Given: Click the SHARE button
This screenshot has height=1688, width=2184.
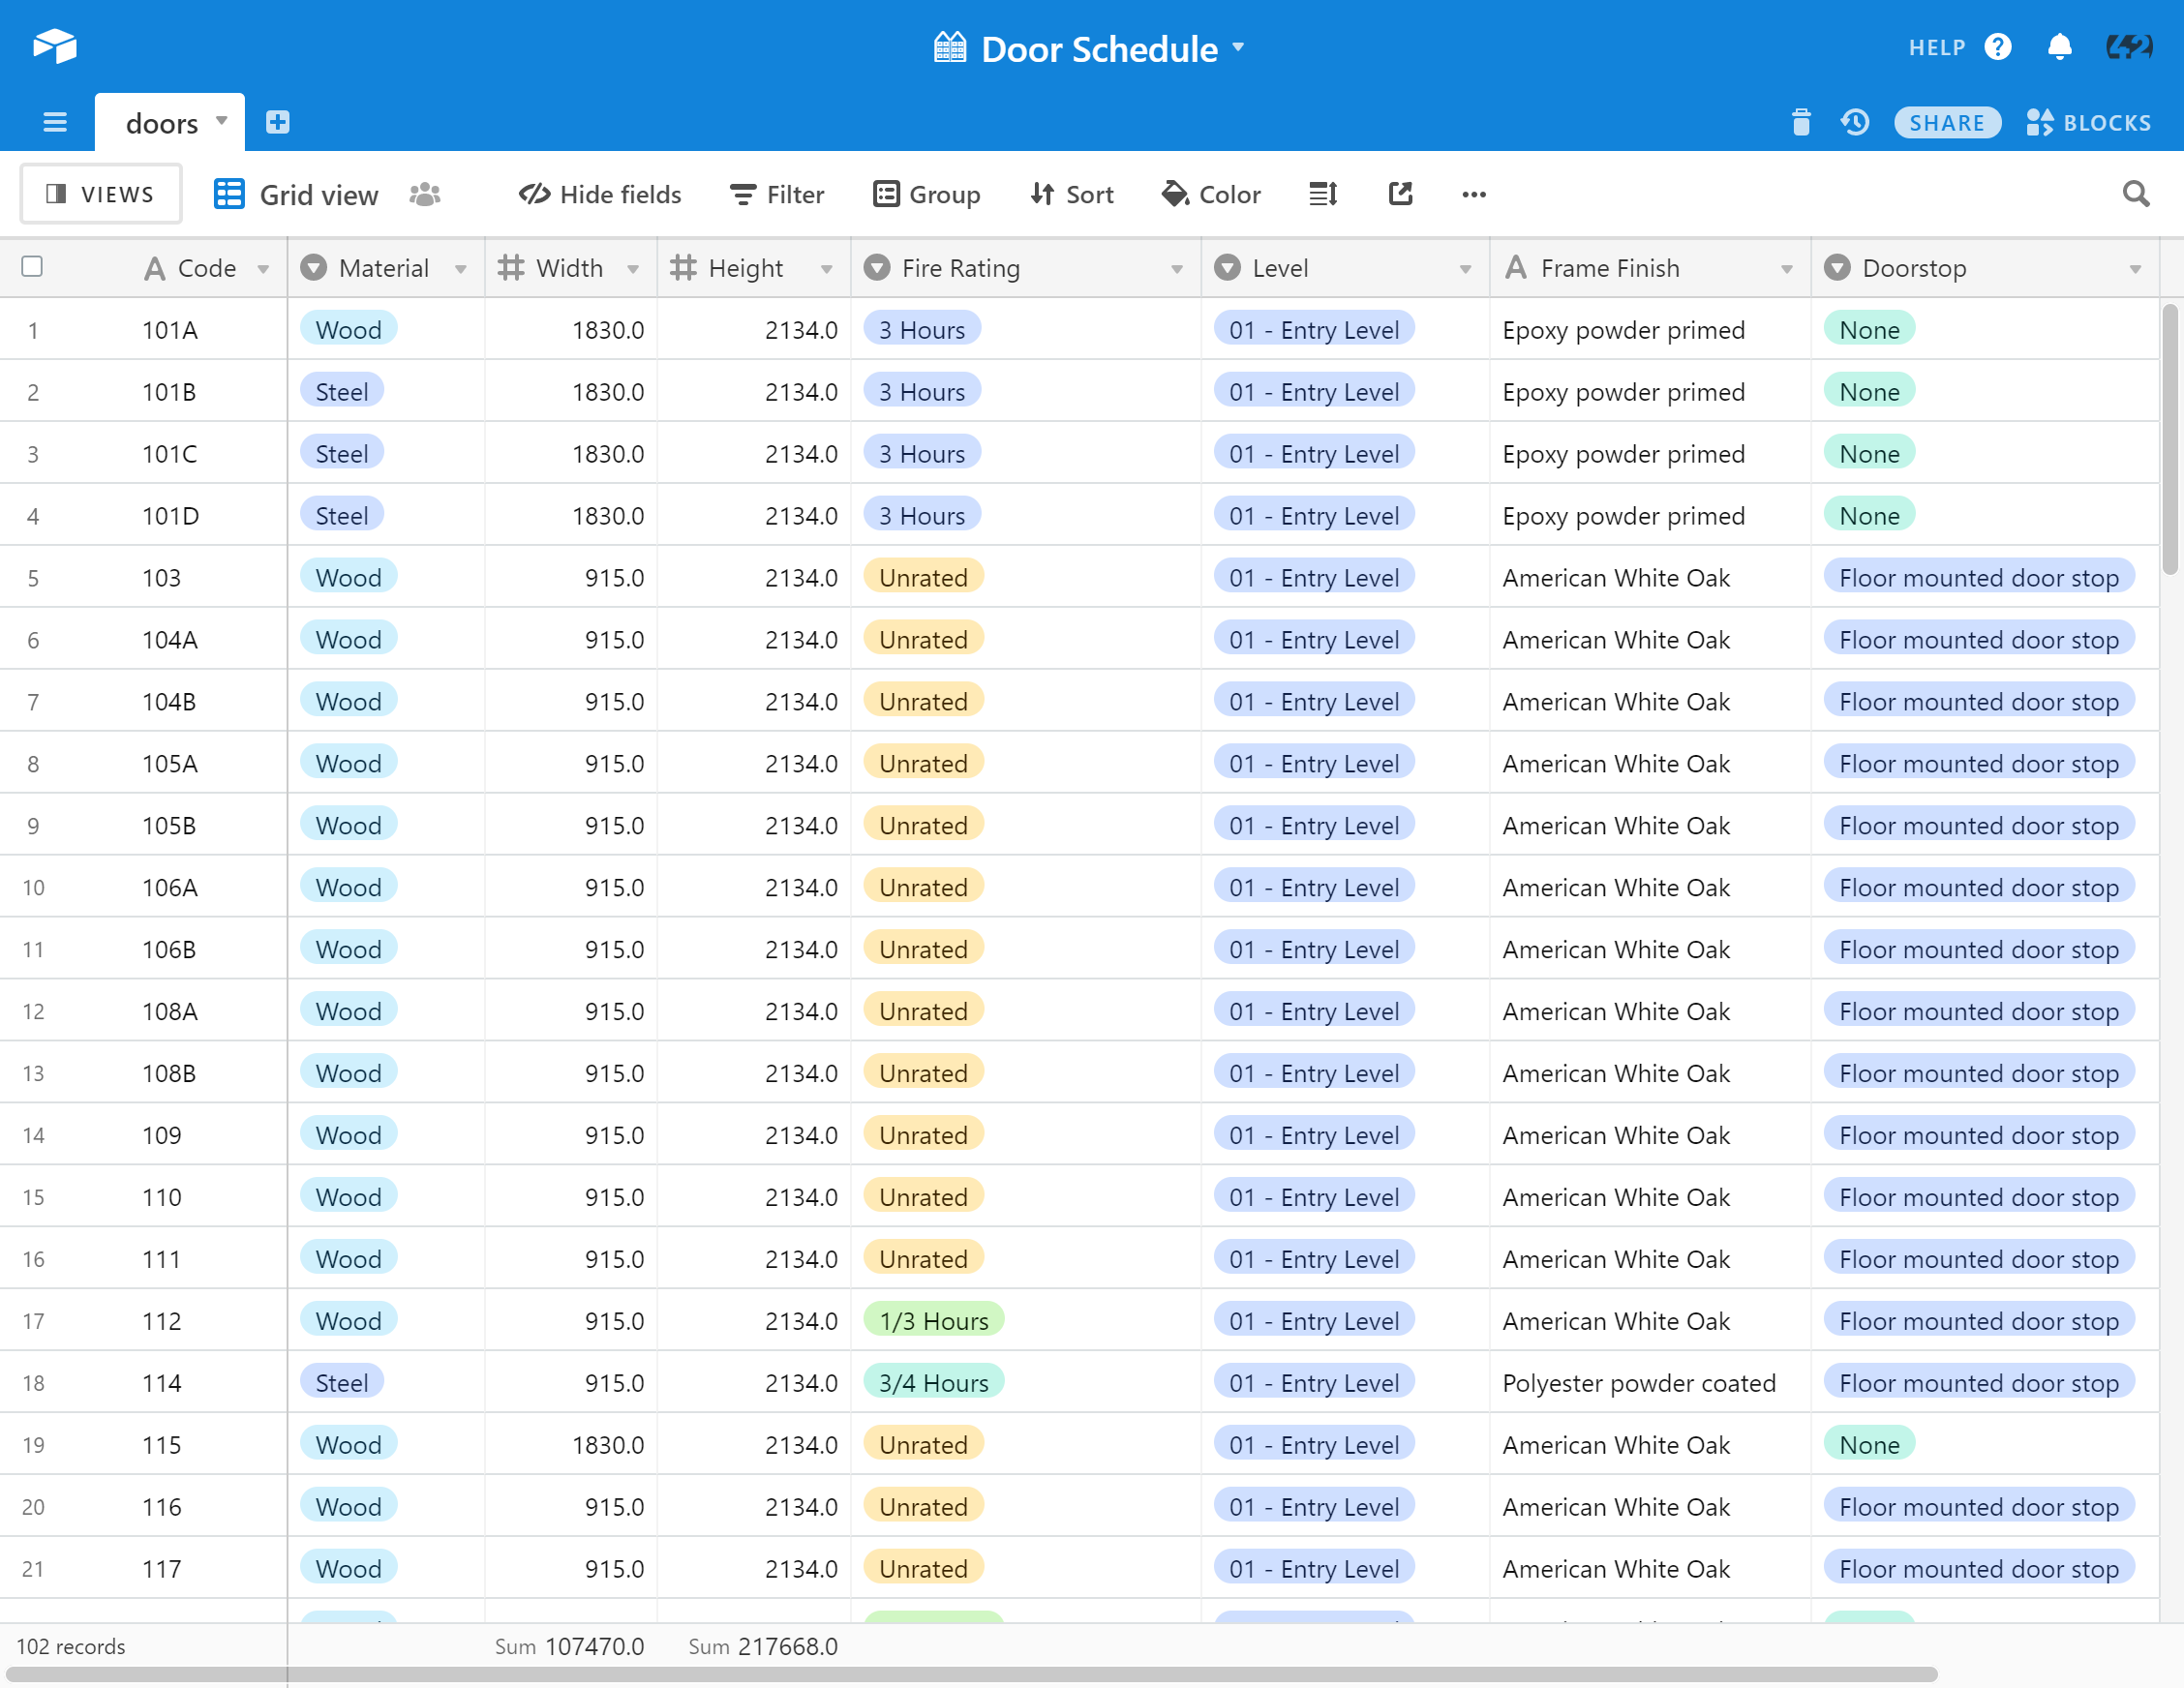Looking at the screenshot, I should [x=1946, y=122].
